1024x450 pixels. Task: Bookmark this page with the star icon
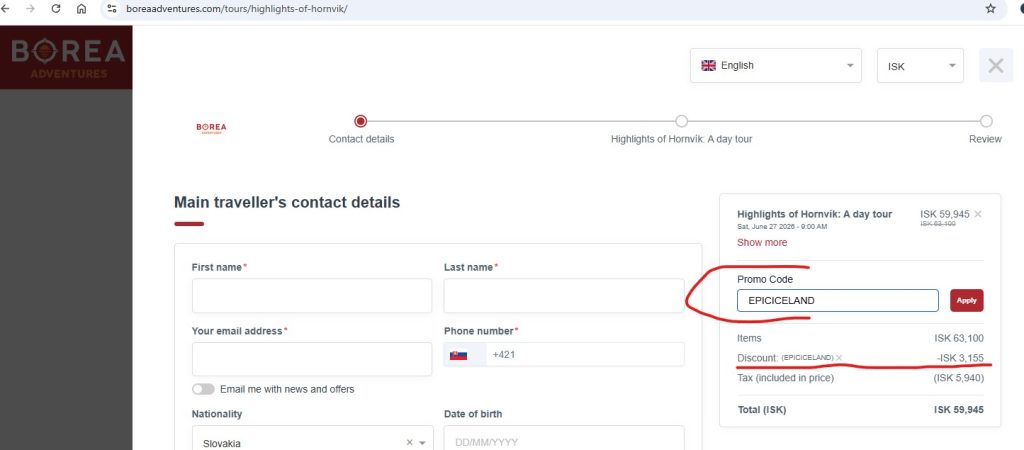(x=990, y=9)
